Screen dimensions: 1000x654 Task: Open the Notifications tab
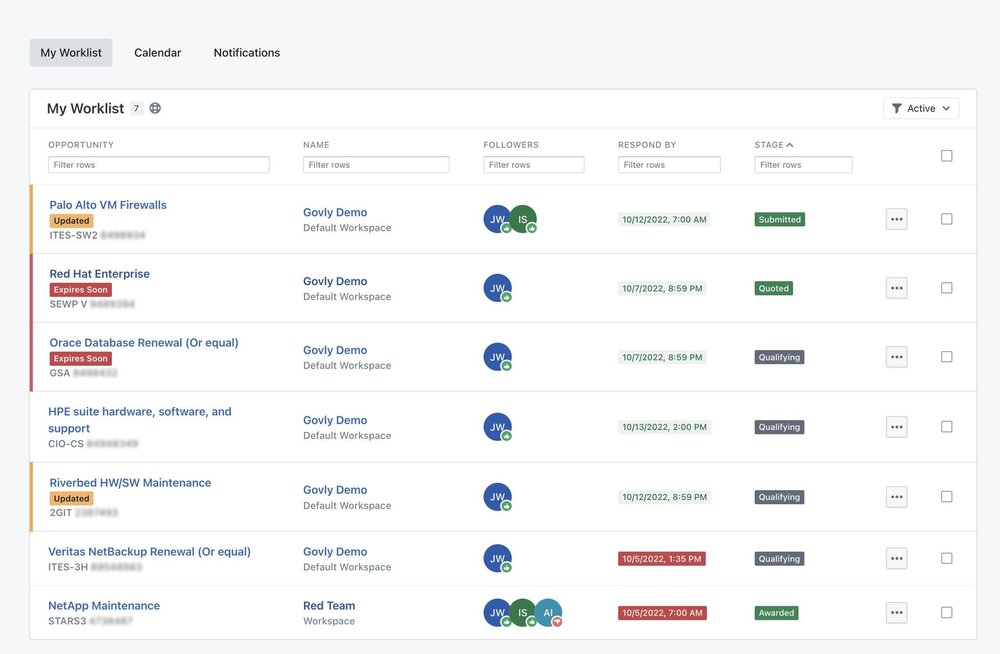tap(247, 52)
